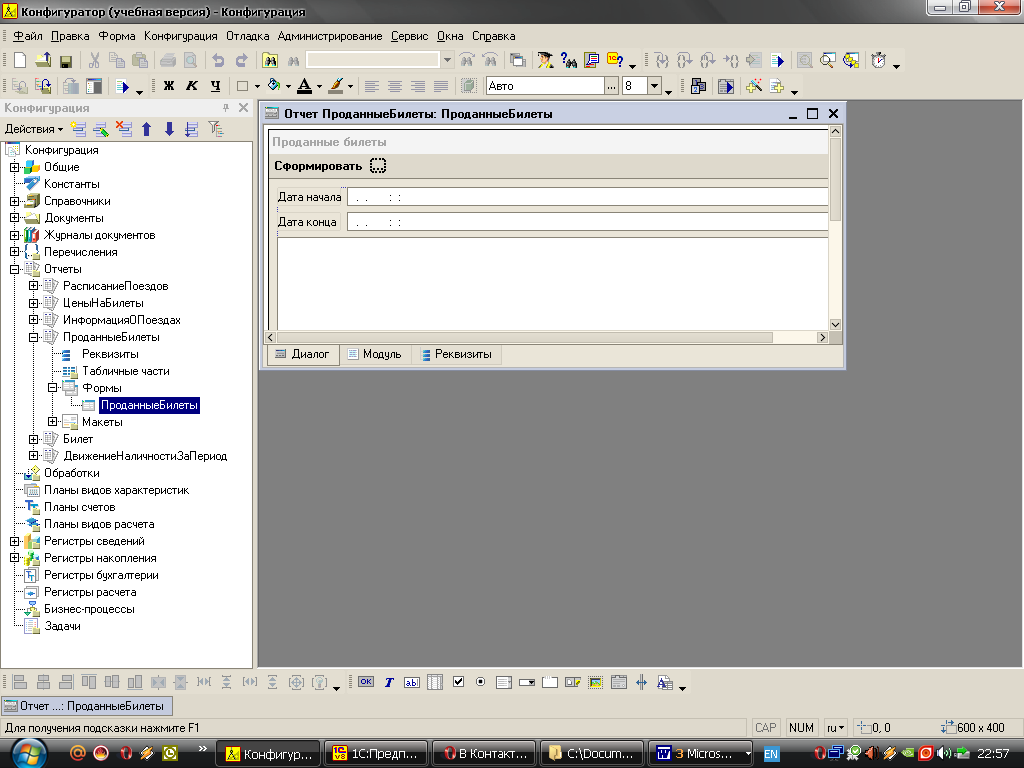Image resolution: width=1024 pixels, height=768 pixels.
Task: Open the Администрирование menu
Action: (330, 36)
